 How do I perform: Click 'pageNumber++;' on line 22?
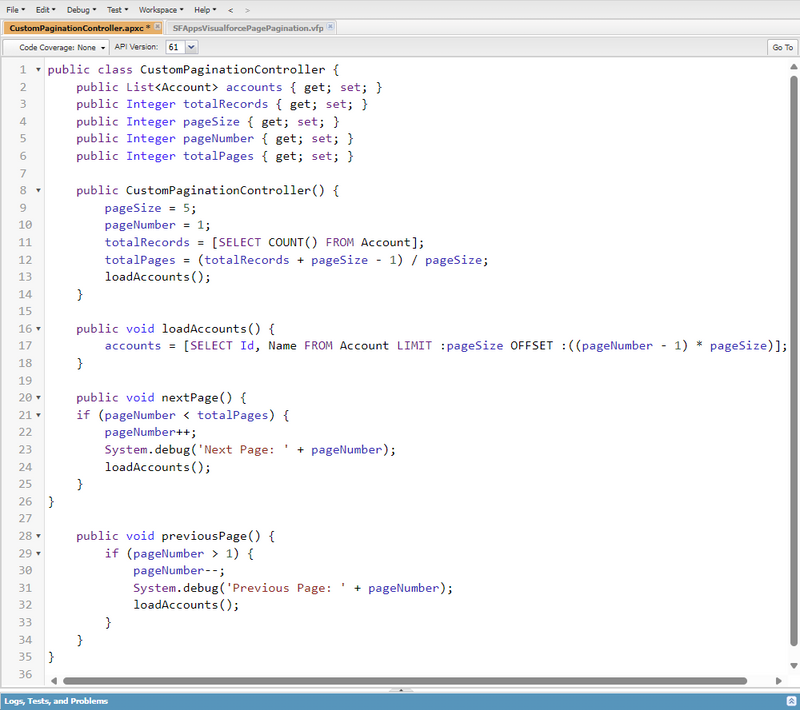click(151, 432)
